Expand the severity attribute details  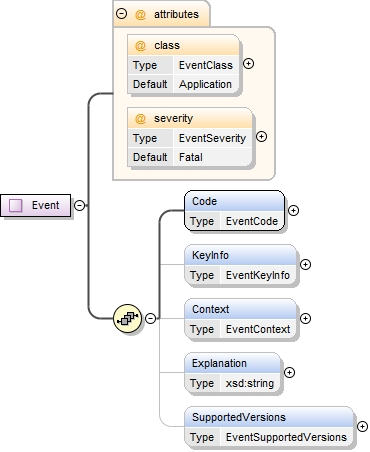[x=261, y=137]
